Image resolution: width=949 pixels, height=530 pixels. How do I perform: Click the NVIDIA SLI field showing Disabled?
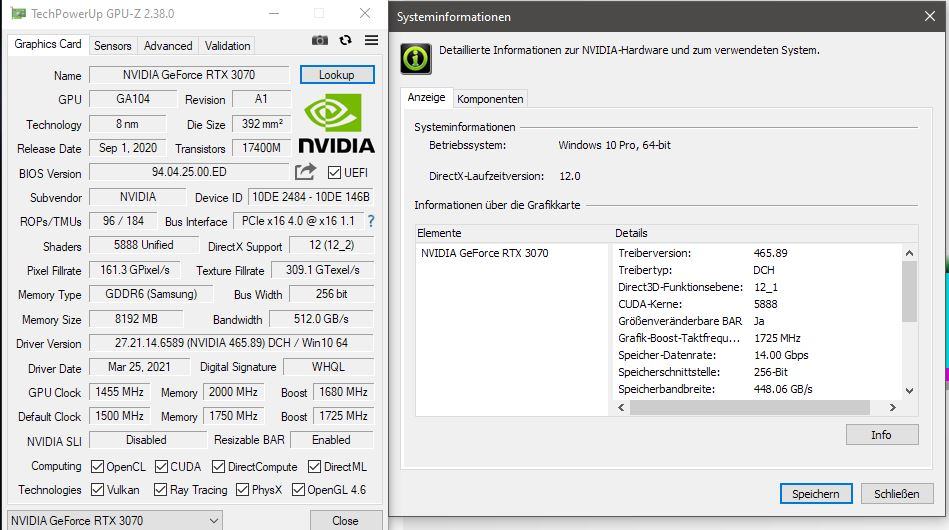pos(147,440)
